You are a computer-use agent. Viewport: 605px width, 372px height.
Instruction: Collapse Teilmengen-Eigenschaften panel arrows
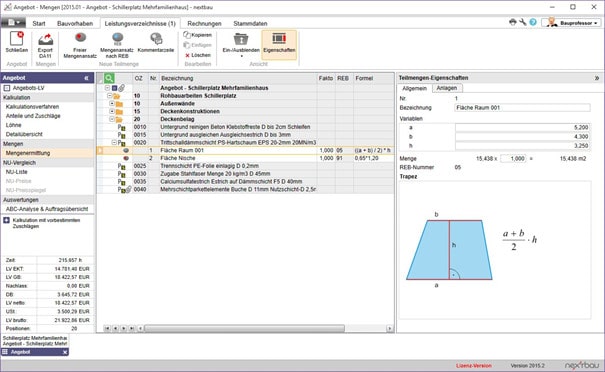(x=597, y=78)
